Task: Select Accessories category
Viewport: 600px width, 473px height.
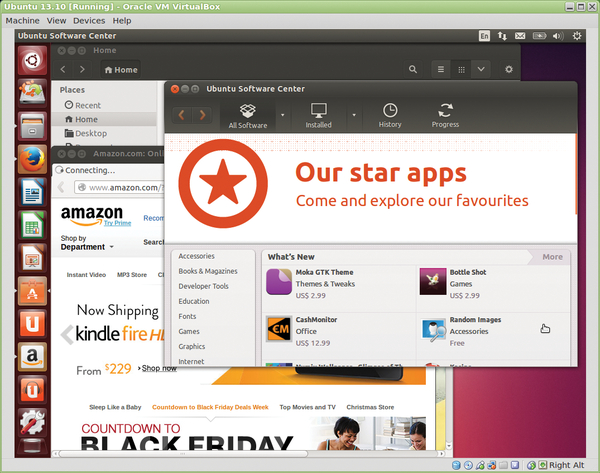Action: 196,256
